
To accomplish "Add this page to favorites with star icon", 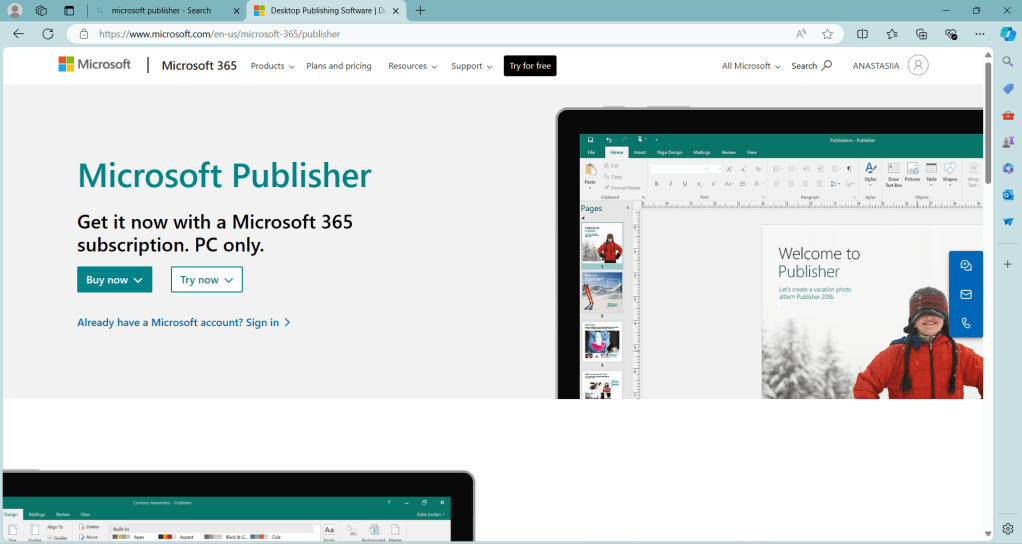I will pyautogui.click(x=827, y=33).
